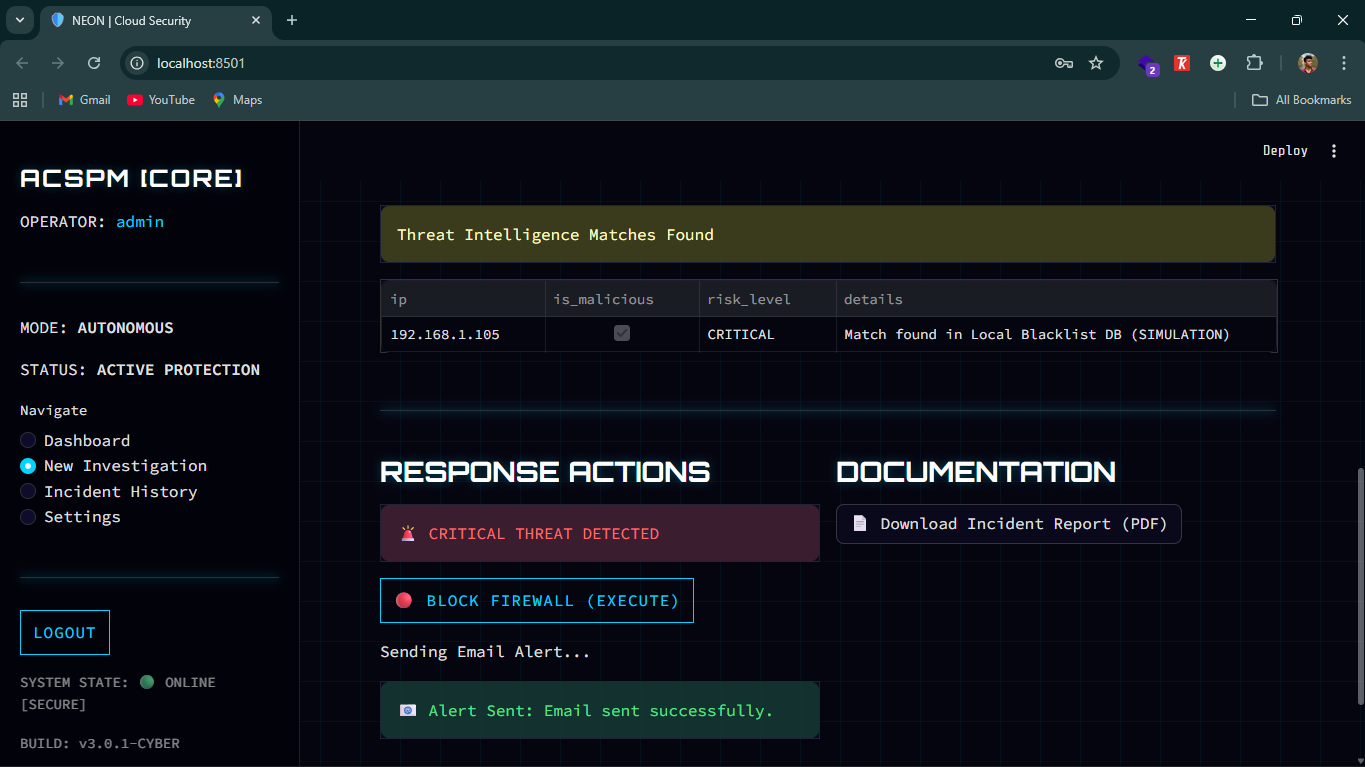Open the app options three-dot menu beside Deploy
This screenshot has height=767, width=1365.
coord(1334,150)
